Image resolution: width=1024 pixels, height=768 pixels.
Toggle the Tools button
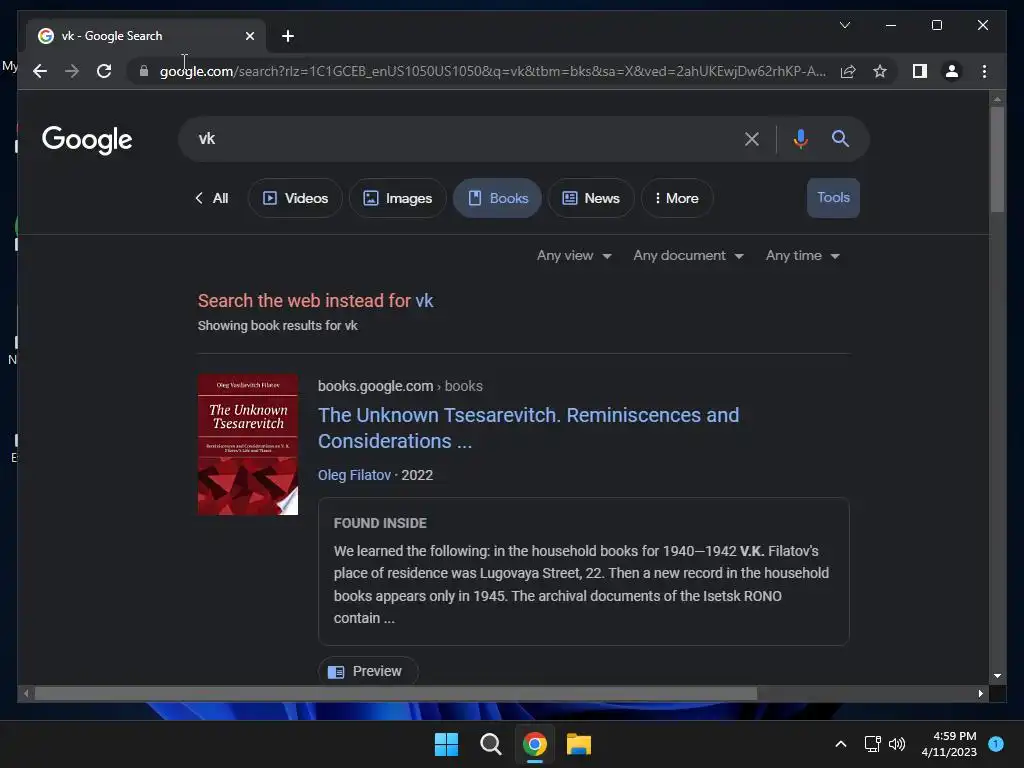(x=833, y=198)
